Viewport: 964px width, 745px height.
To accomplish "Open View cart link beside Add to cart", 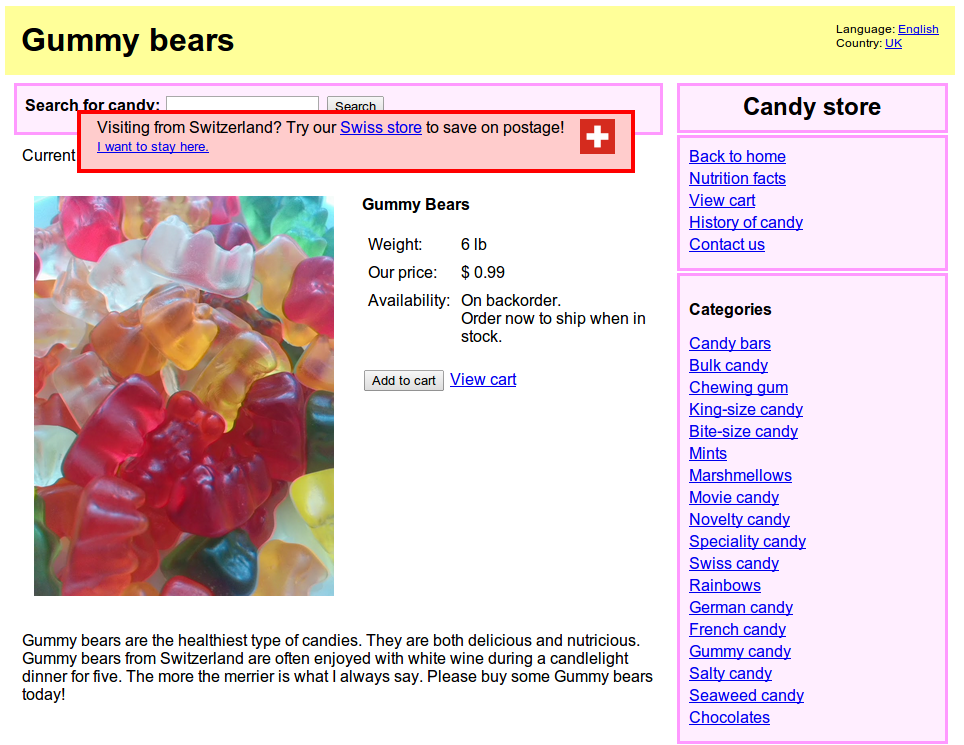I will click(483, 379).
